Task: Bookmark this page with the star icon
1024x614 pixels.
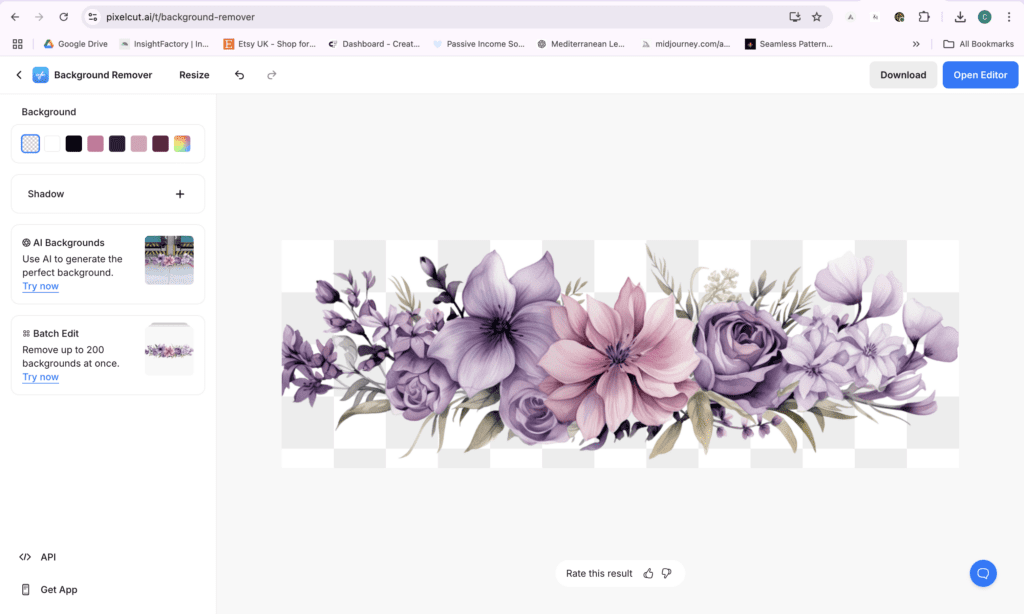Action: tap(817, 17)
